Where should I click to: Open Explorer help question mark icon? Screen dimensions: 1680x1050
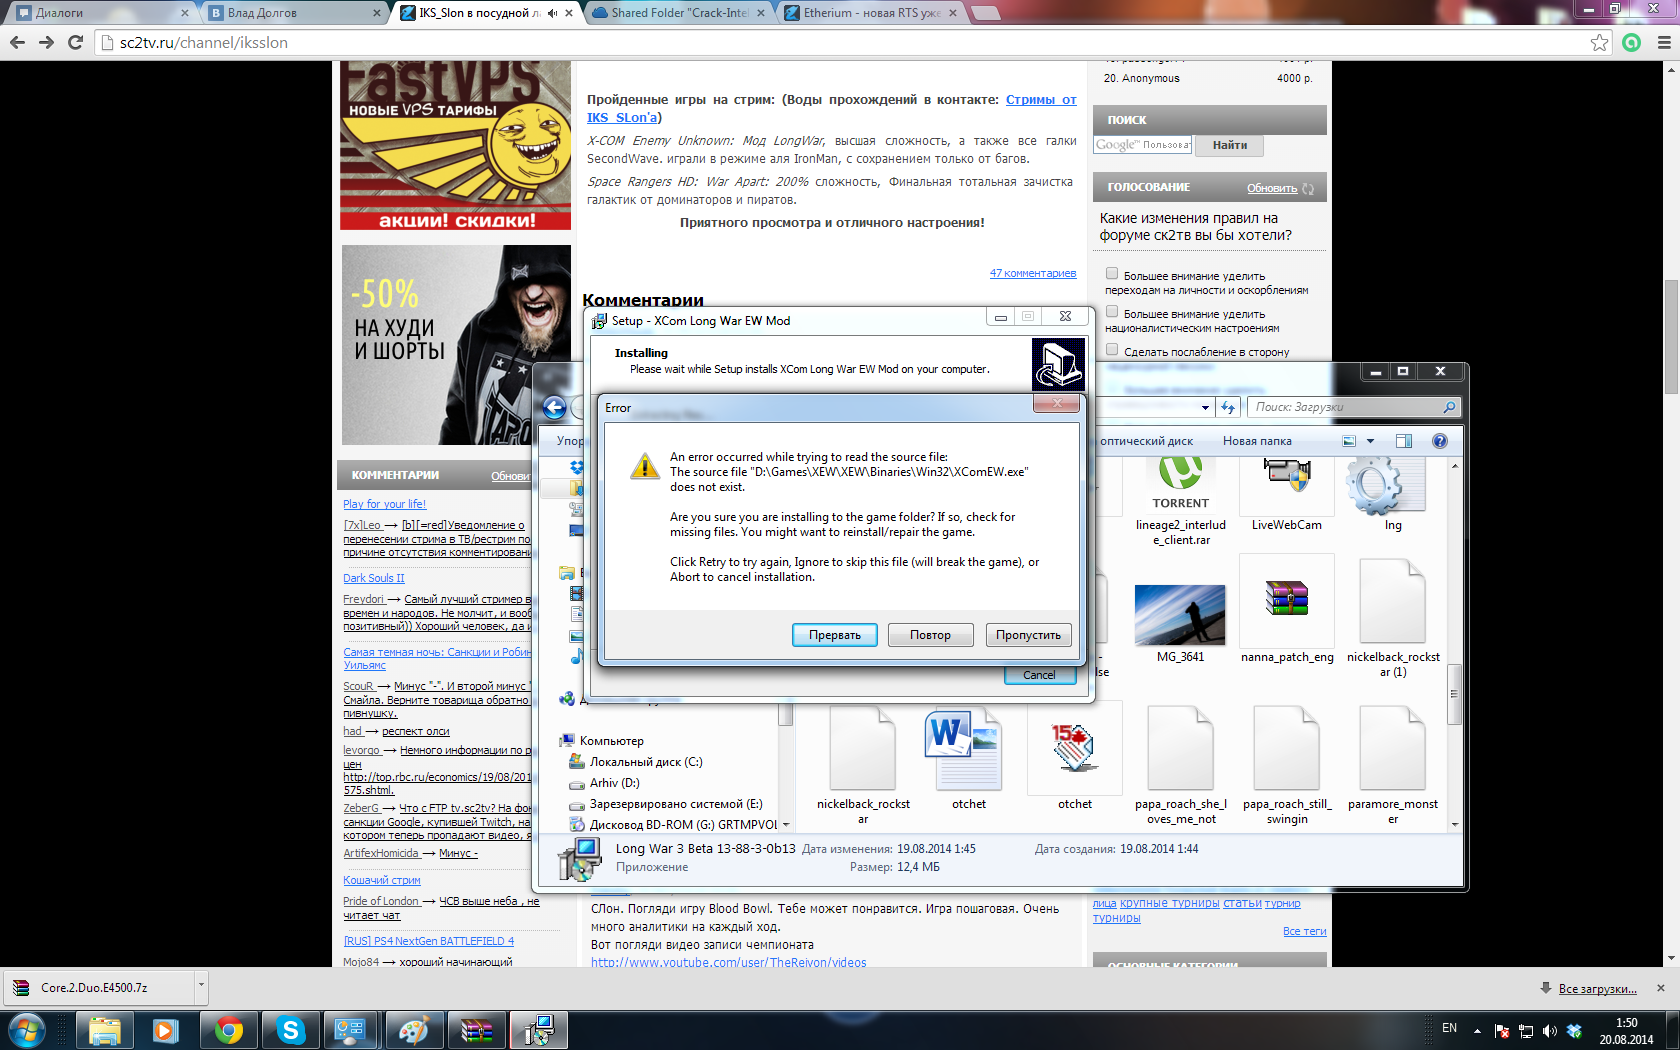(1440, 441)
